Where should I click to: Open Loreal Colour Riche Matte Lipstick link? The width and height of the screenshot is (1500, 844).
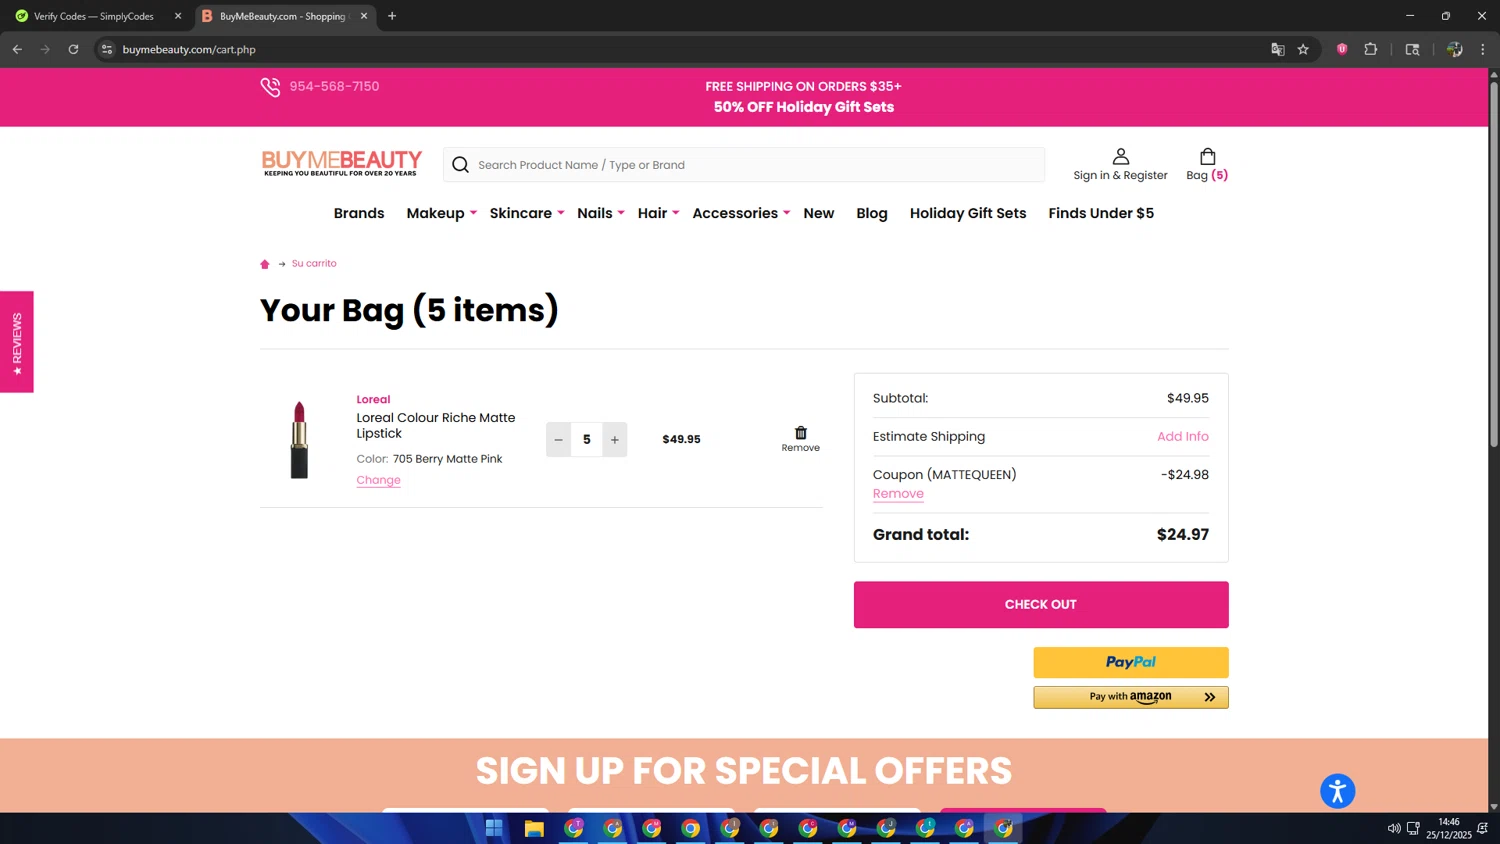click(436, 426)
